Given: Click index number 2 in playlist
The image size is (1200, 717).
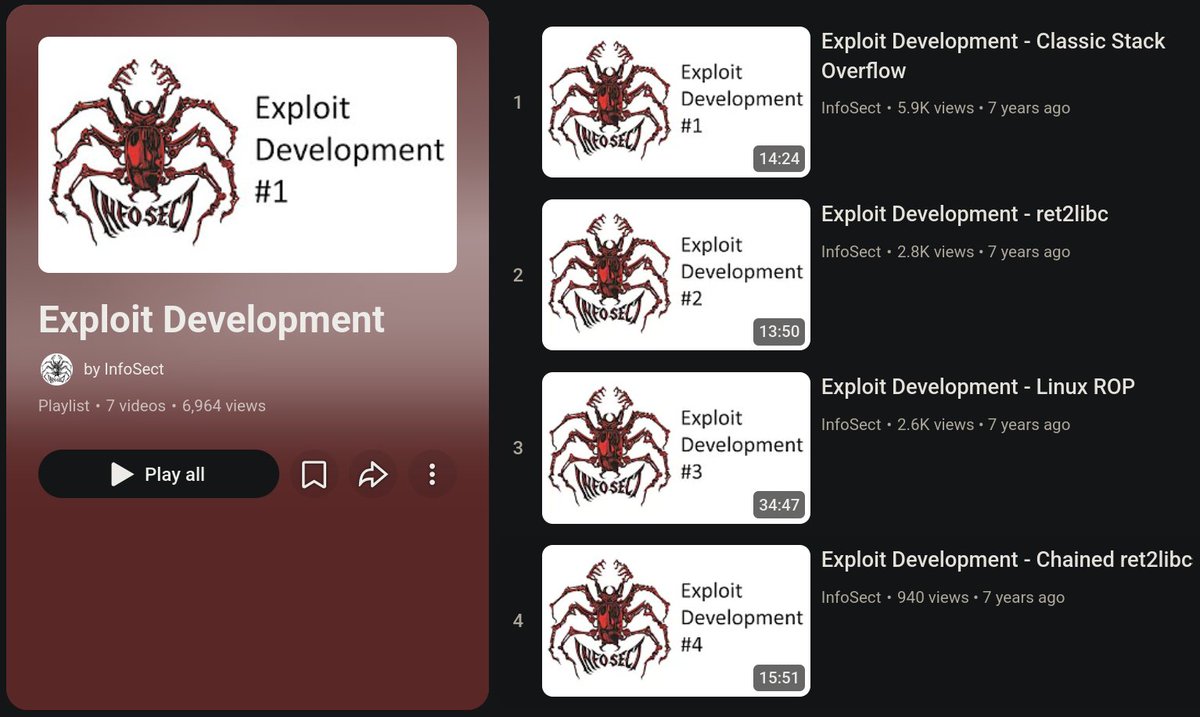Looking at the screenshot, I should (x=518, y=275).
